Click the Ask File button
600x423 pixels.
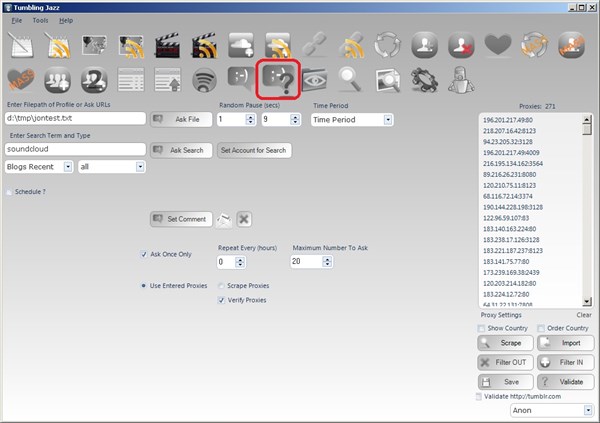coord(181,119)
